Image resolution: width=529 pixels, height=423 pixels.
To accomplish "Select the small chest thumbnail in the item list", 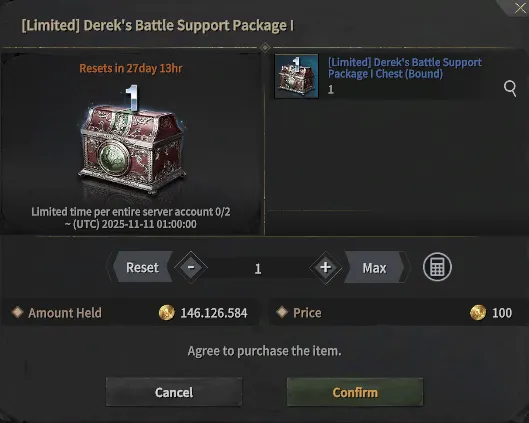I will coord(296,76).
